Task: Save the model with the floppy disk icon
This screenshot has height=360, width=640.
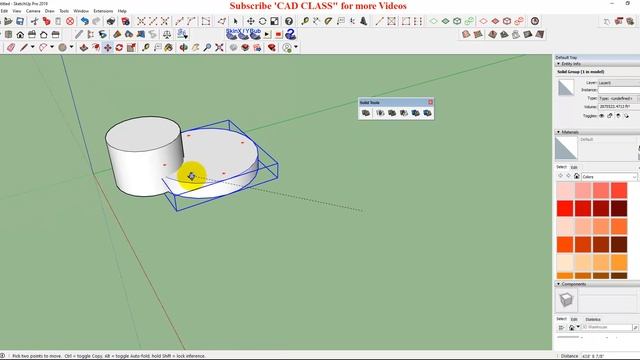Action: [20, 21]
